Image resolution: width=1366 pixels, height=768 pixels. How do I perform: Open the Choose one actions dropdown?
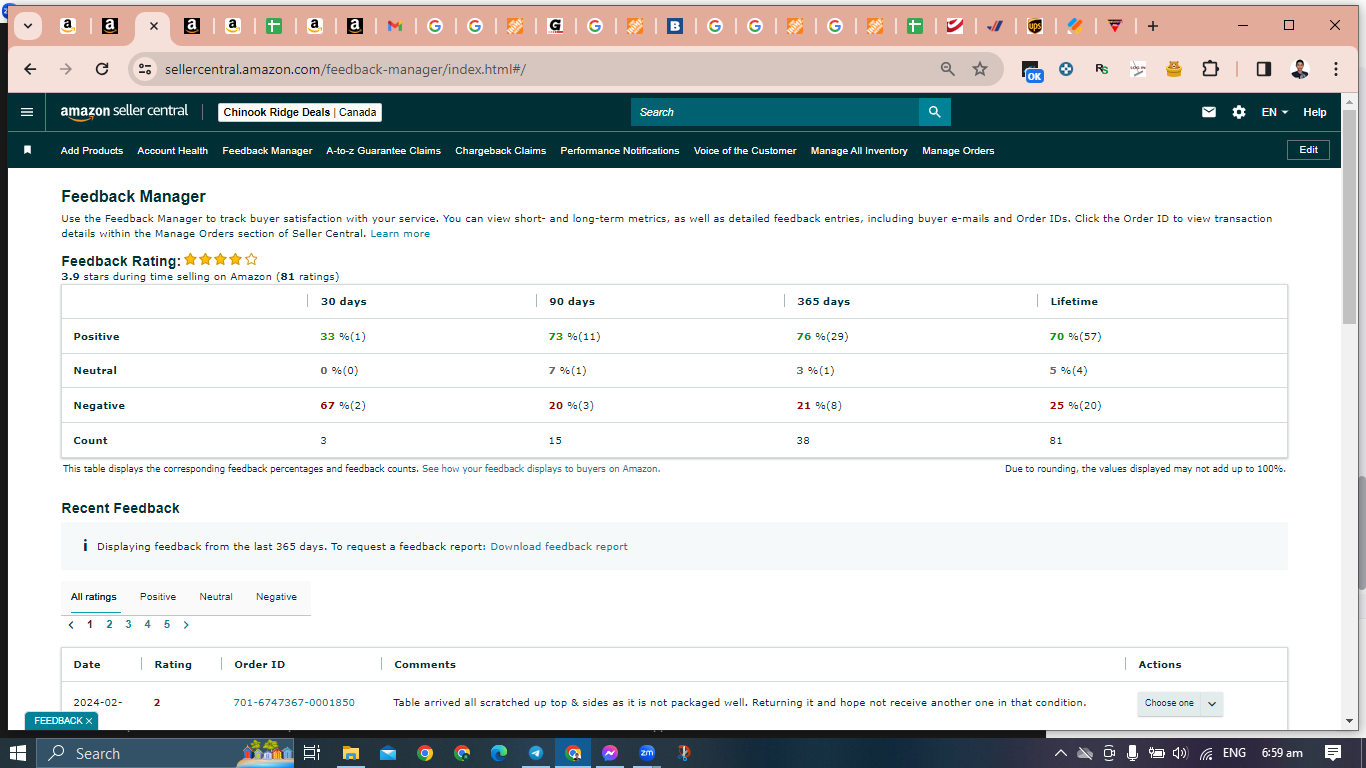click(x=1180, y=703)
